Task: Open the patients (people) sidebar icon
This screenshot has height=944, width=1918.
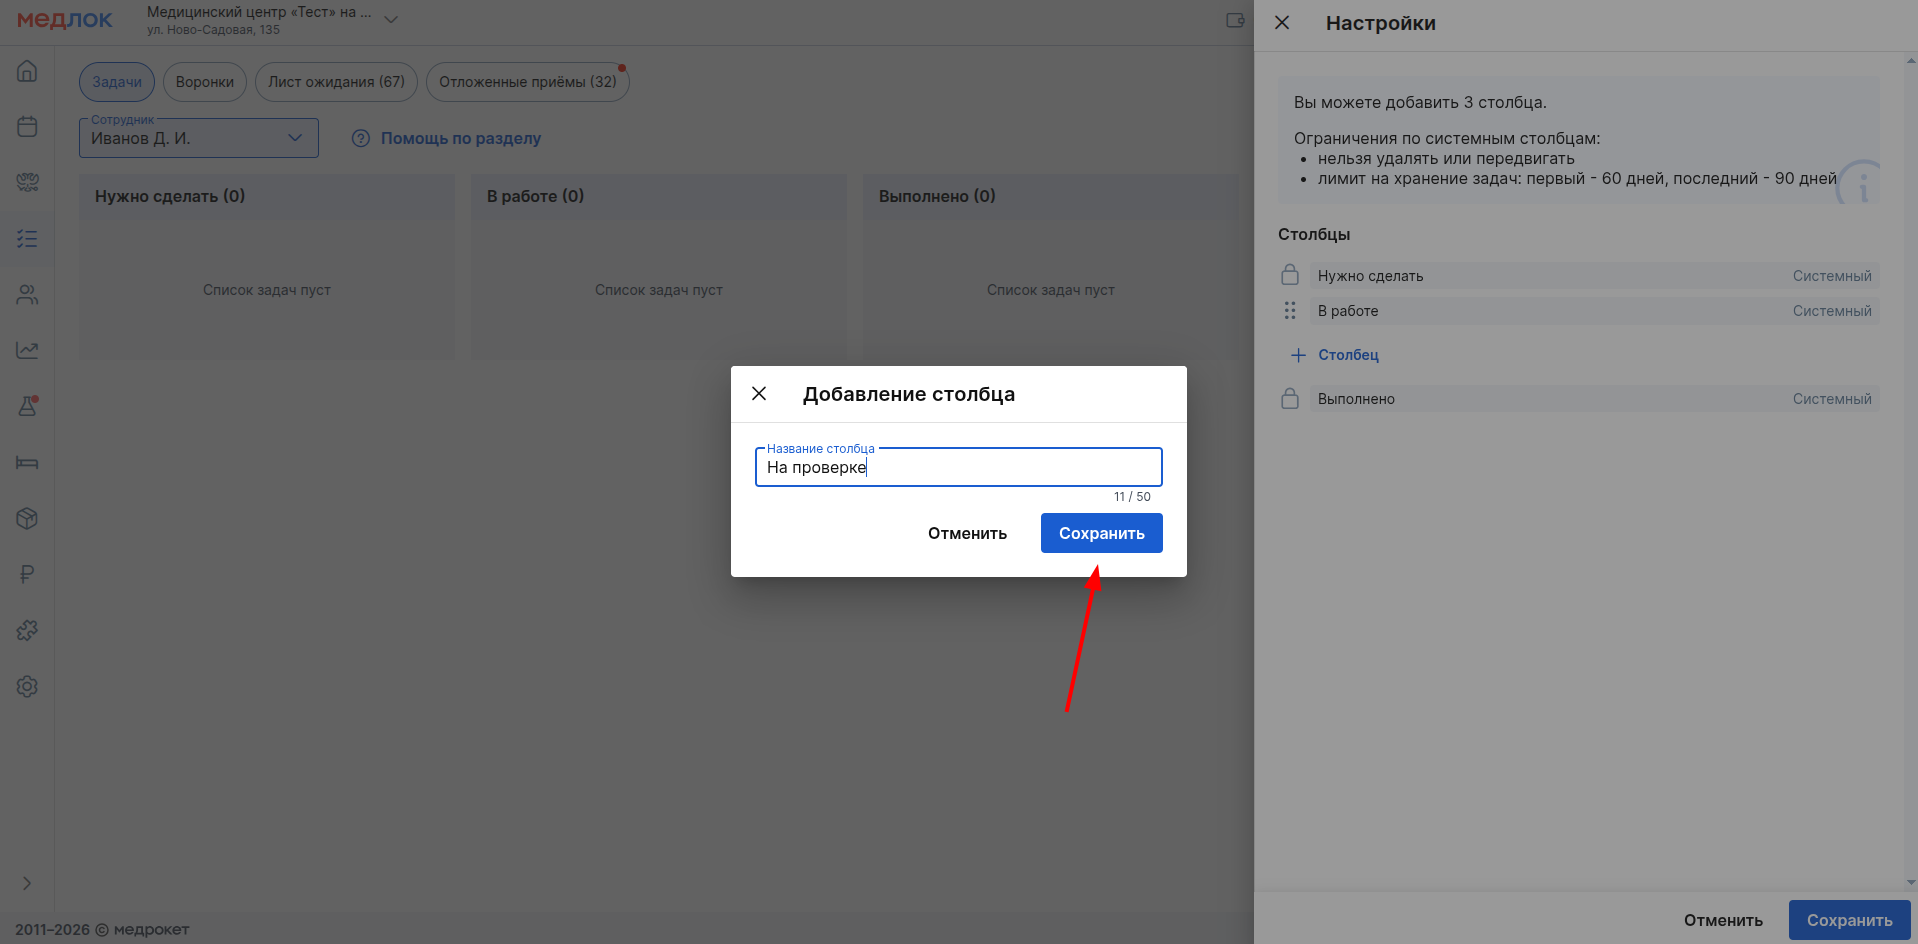Action: pyautogui.click(x=27, y=295)
